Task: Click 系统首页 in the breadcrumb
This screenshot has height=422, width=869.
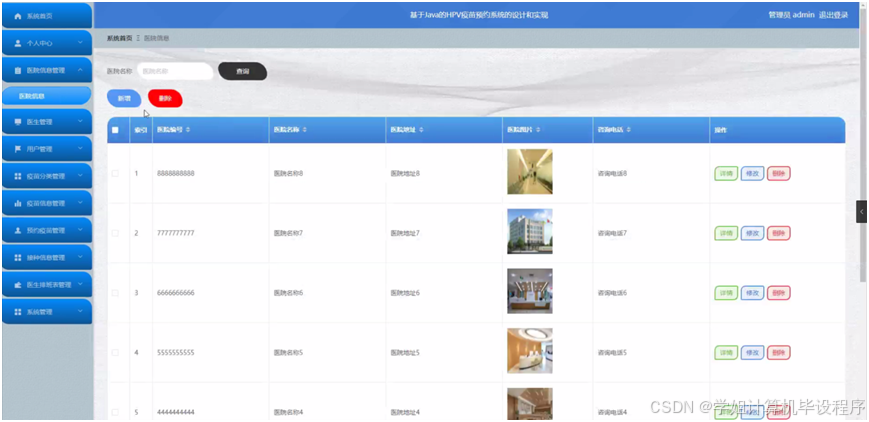Action: point(120,38)
